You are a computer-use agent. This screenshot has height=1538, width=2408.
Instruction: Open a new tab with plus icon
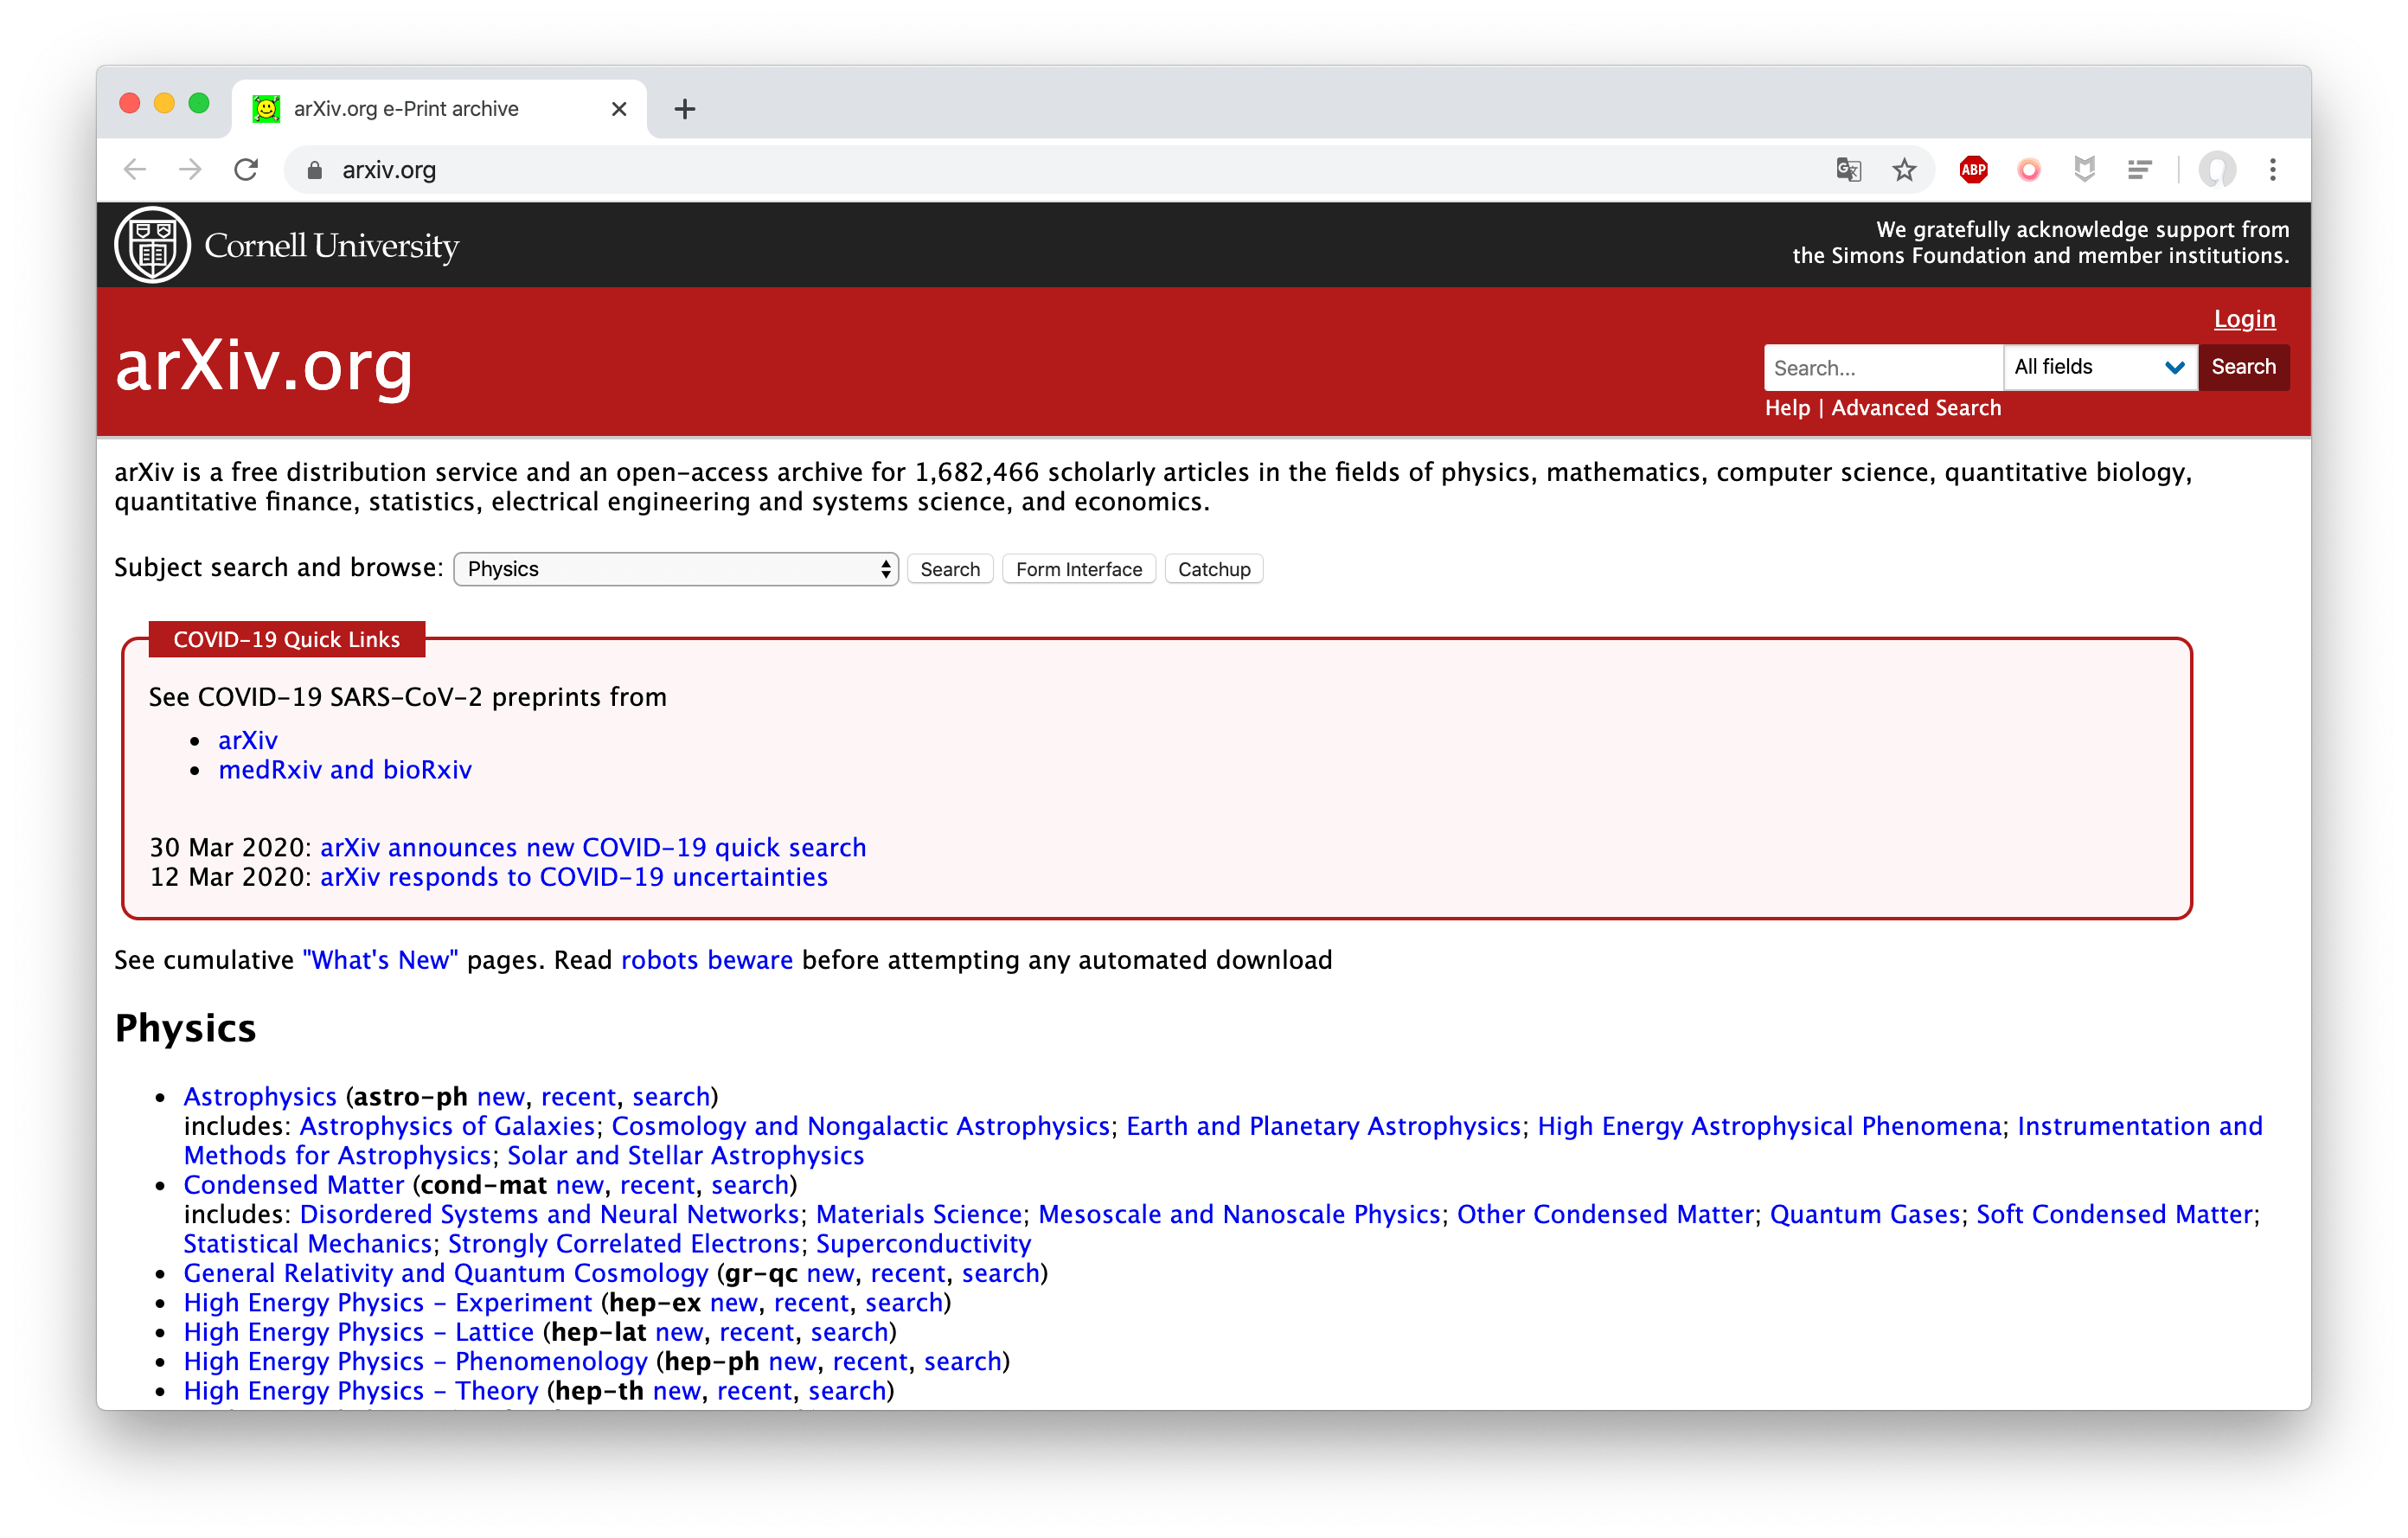685,109
